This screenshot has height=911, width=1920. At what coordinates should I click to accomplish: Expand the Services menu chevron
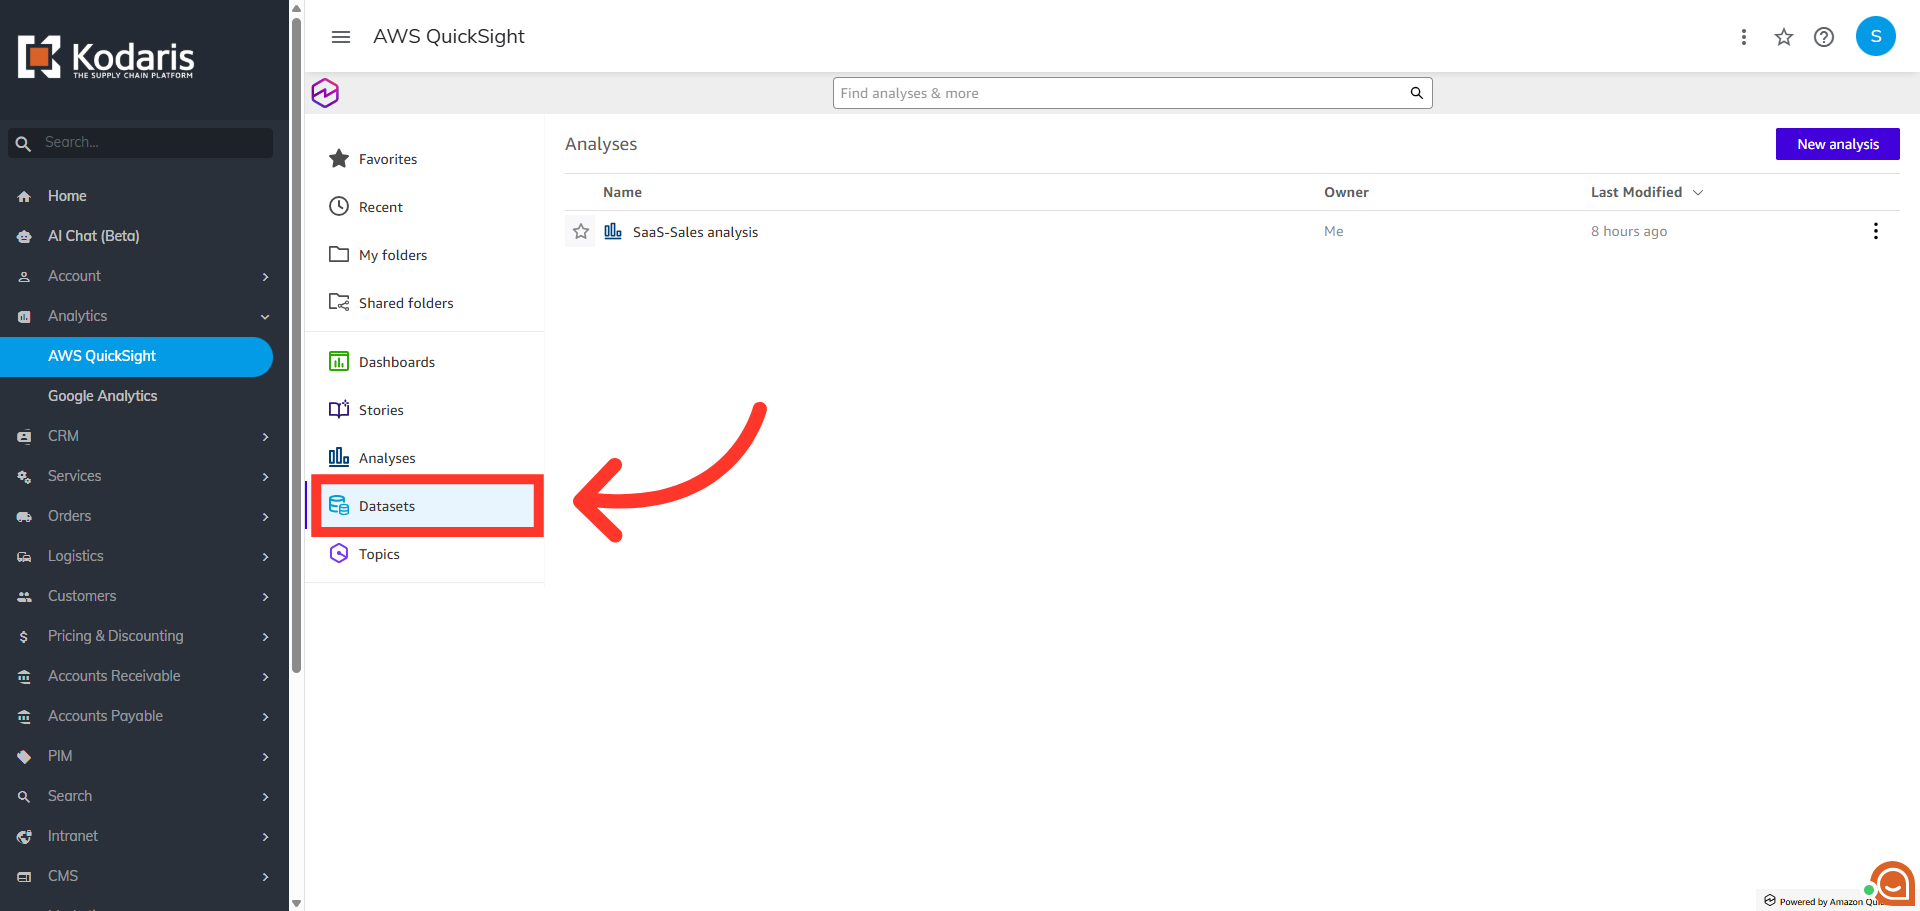pyautogui.click(x=265, y=477)
